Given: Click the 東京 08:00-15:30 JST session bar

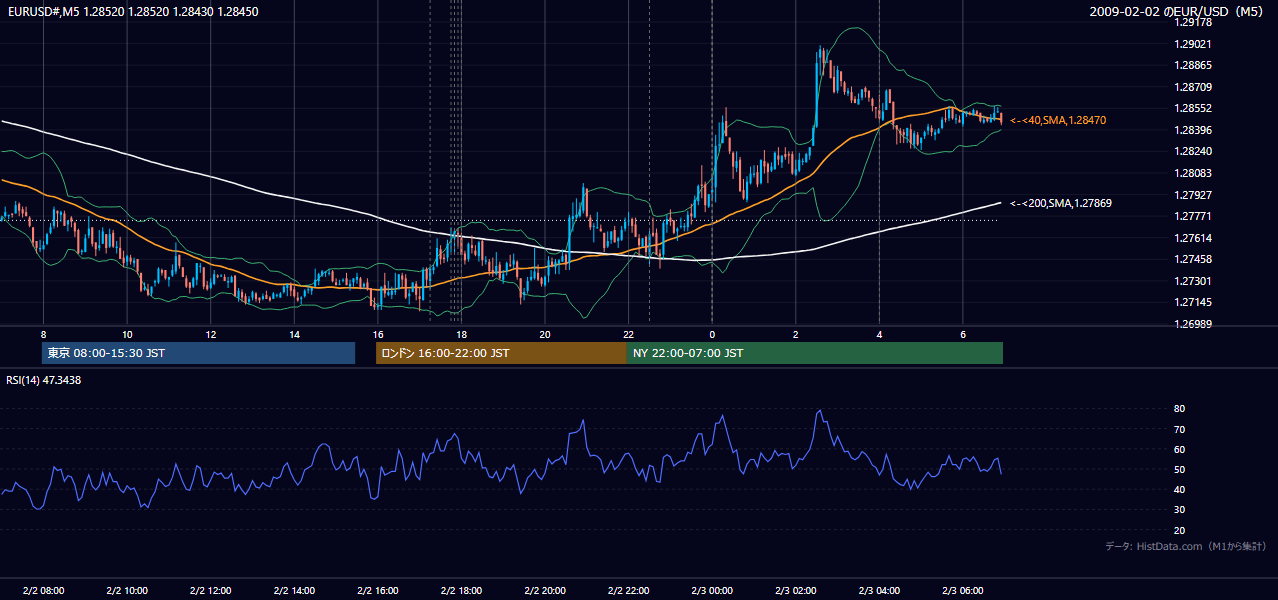Looking at the screenshot, I should pyautogui.click(x=198, y=353).
